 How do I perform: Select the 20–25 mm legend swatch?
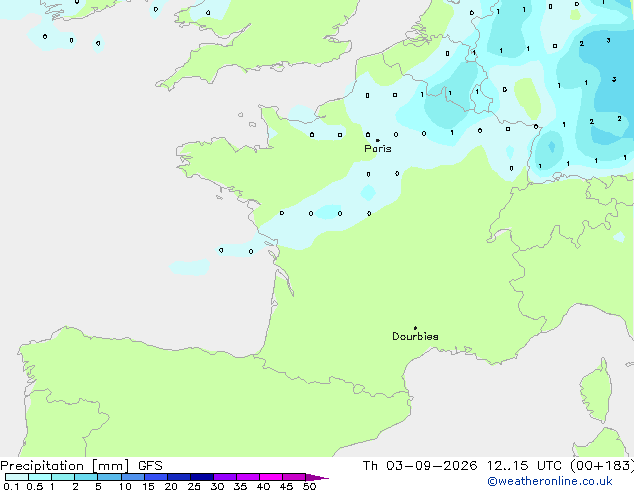(179, 477)
